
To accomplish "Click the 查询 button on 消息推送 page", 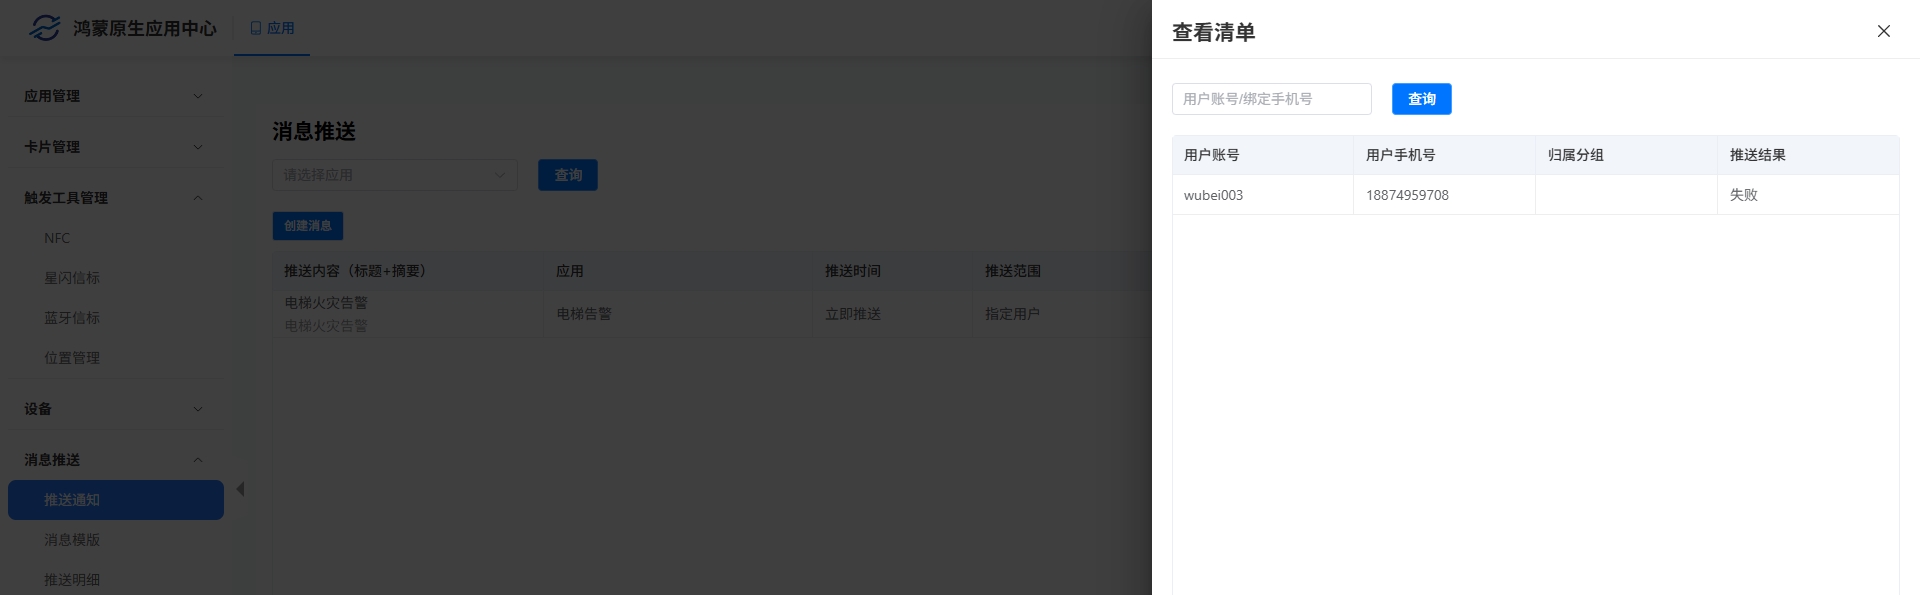I will [x=568, y=175].
